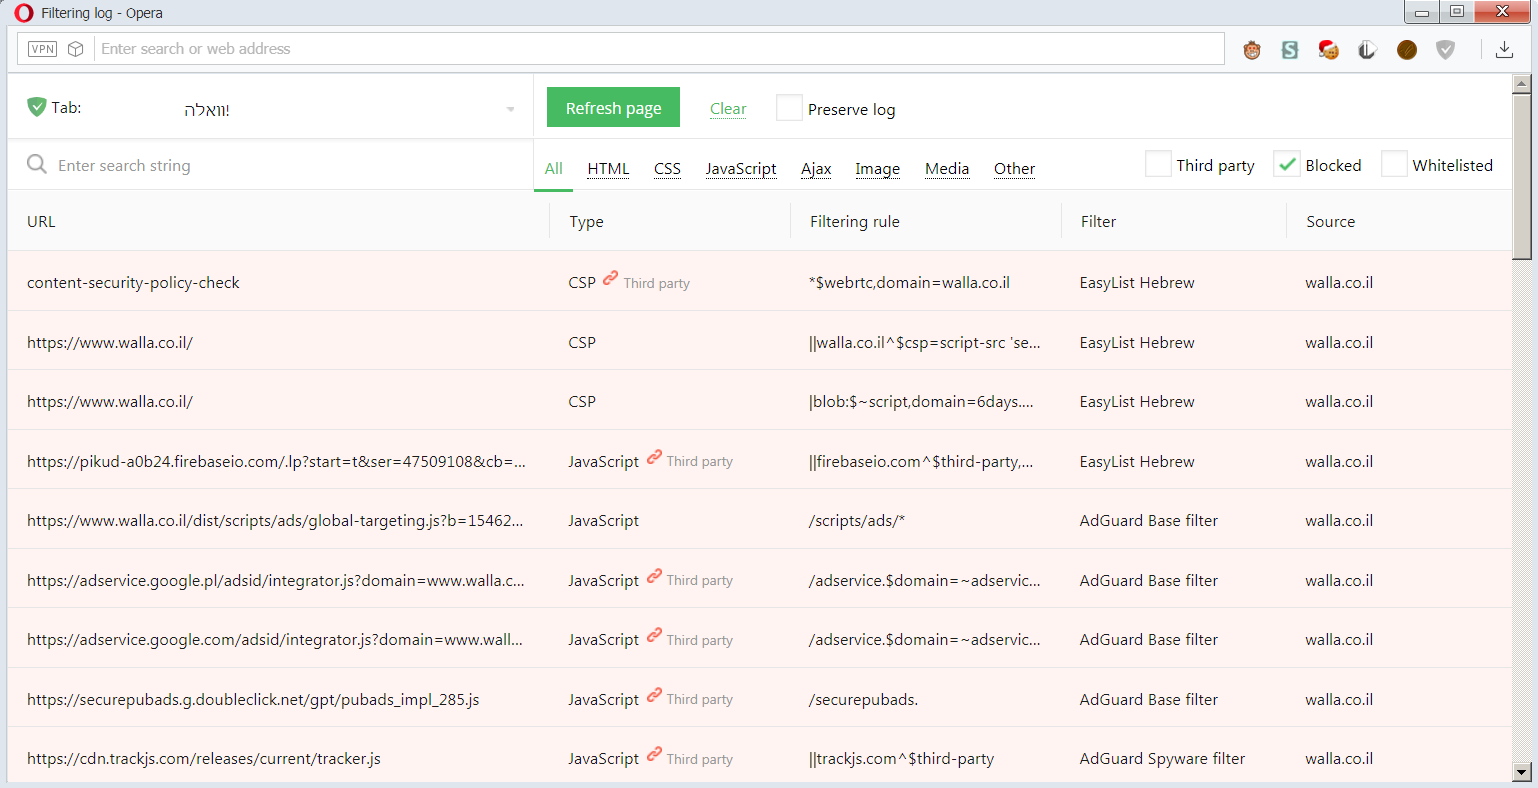
Task: Click the VPN badge in address bar
Action: (42, 49)
